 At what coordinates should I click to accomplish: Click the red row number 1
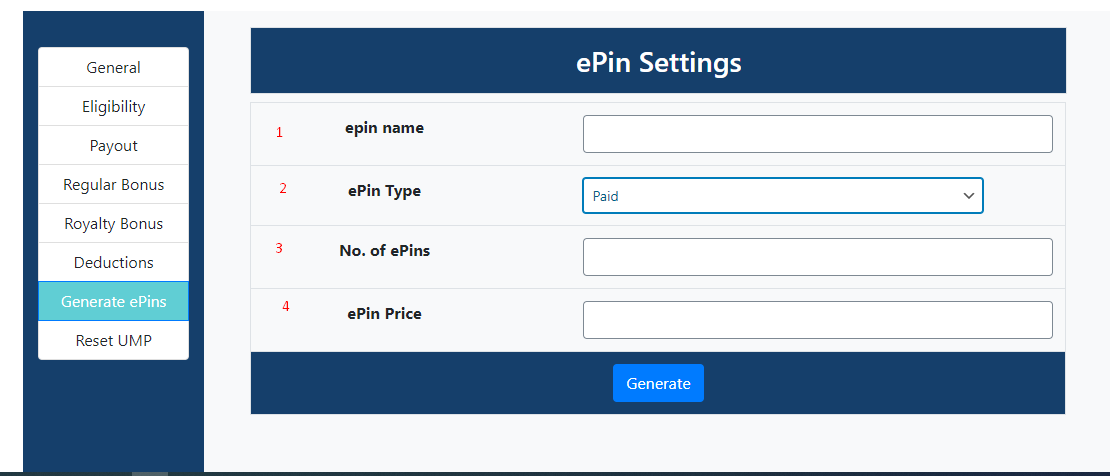pos(279,132)
